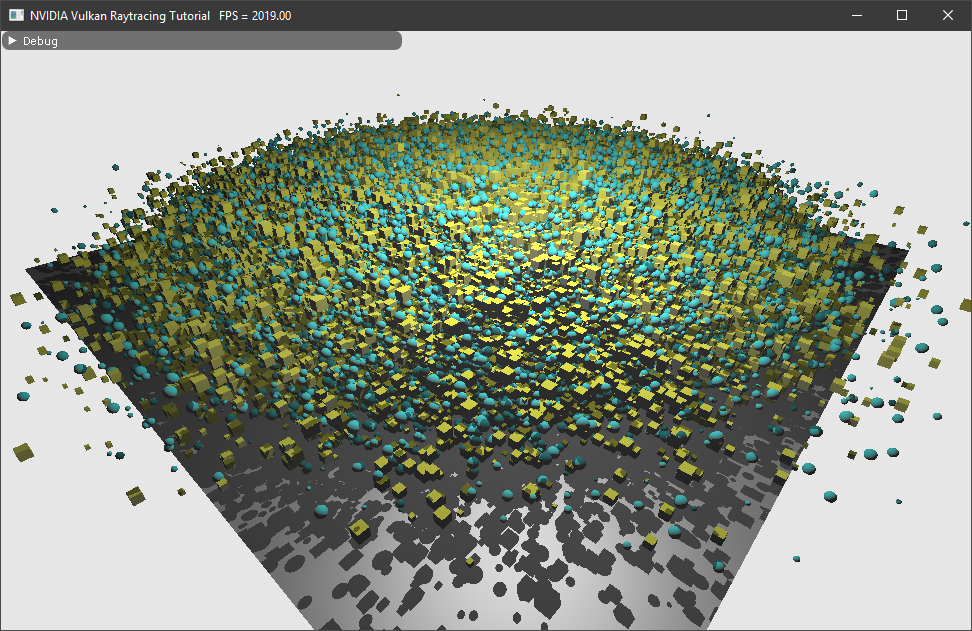Maximize the raytracing tutorial window
The image size is (972, 631).
click(902, 15)
